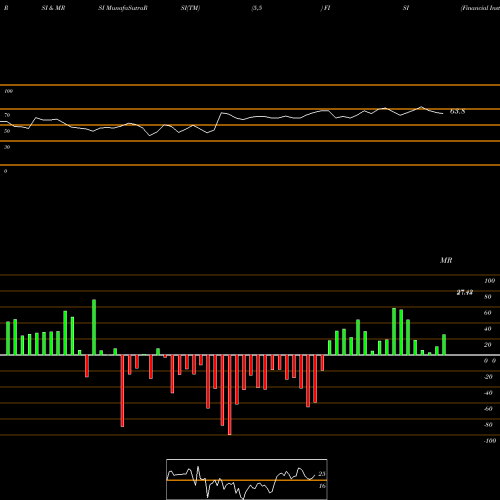Click the 20 label on the MR right axis
The width and height of the screenshot is (500, 500).
pyautogui.click(x=488, y=345)
